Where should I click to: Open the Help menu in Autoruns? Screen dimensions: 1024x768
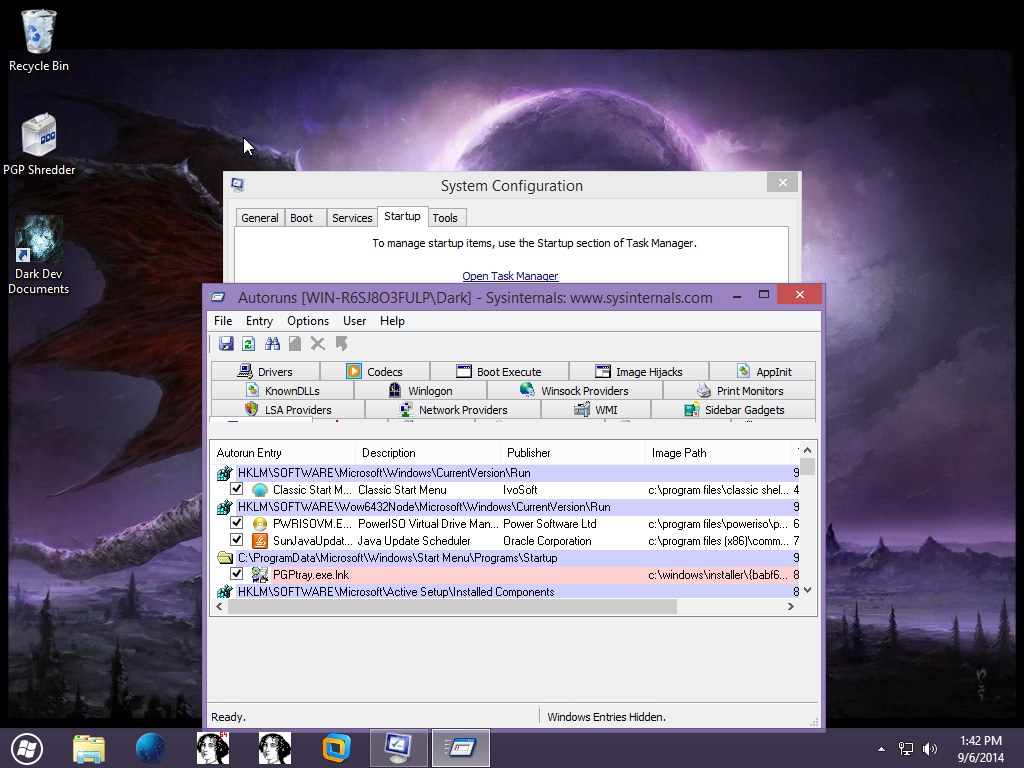click(392, 321)
